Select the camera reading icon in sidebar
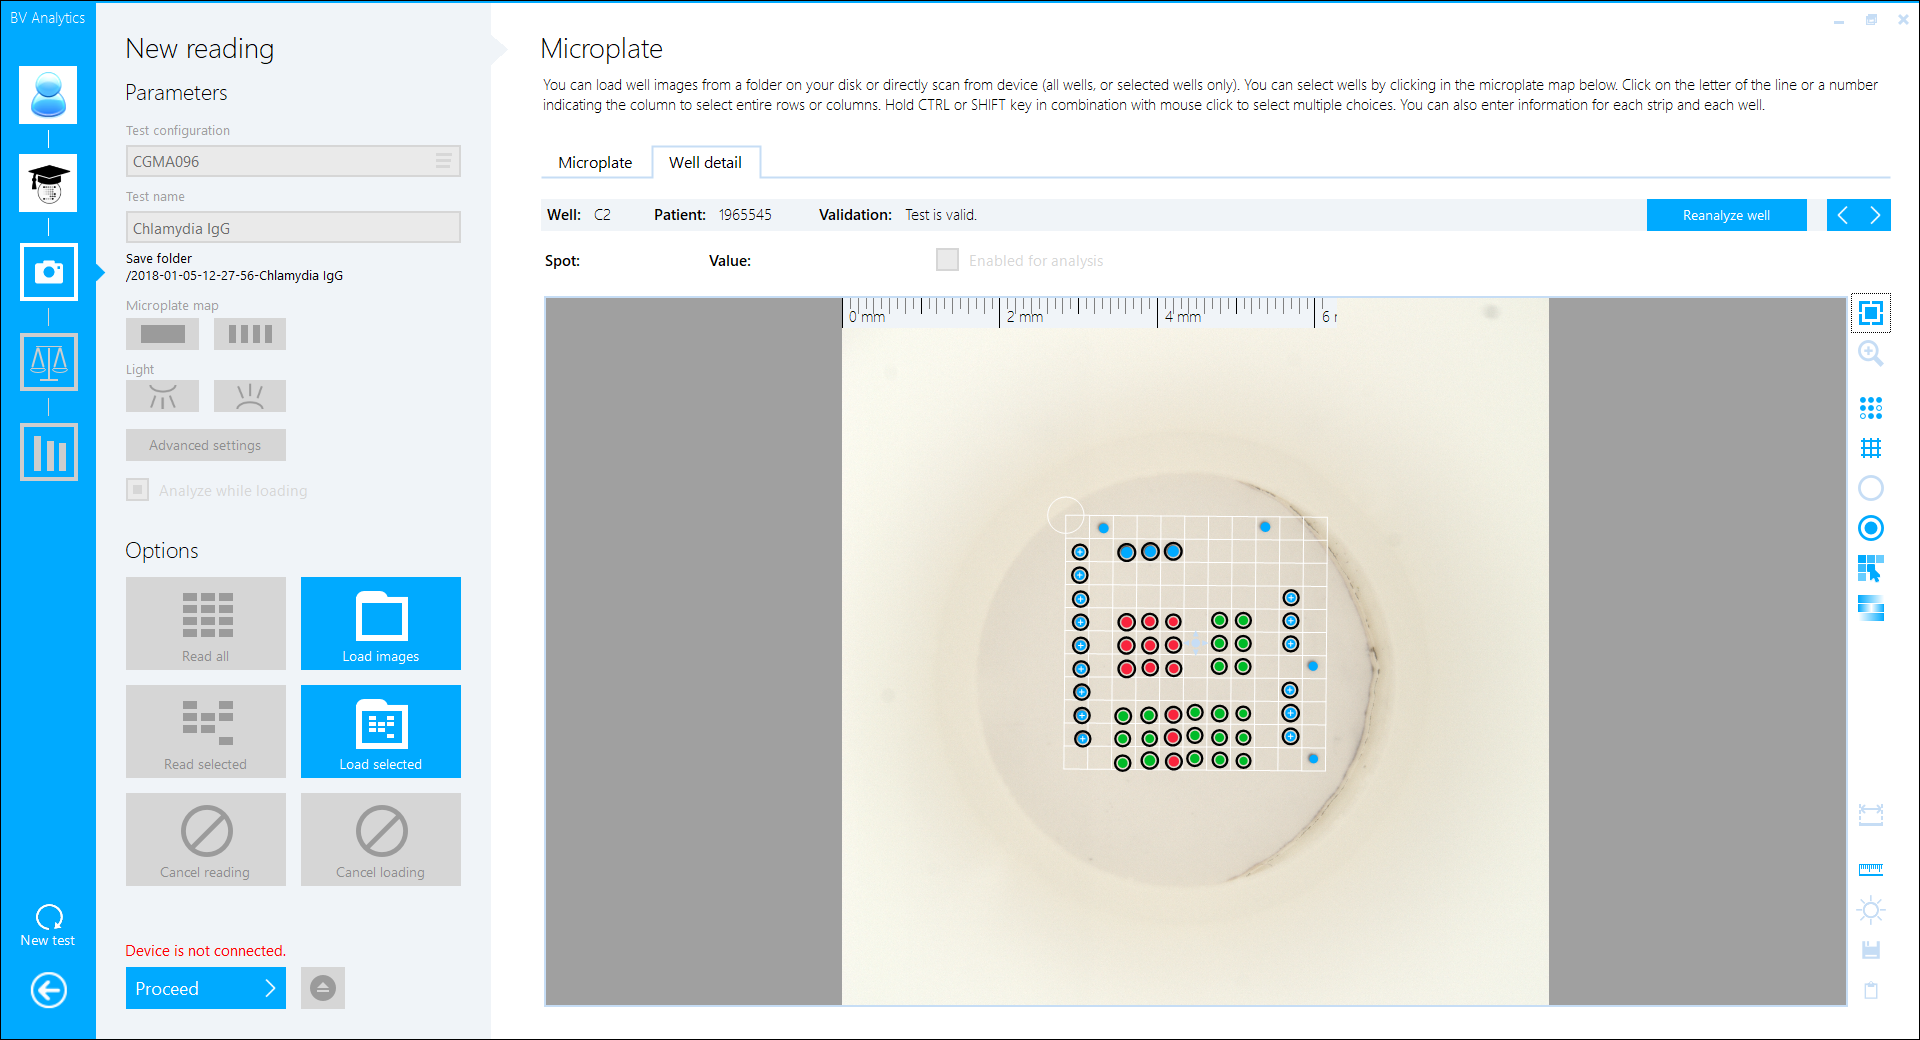 pyautogui.click(x=48, y=271)
